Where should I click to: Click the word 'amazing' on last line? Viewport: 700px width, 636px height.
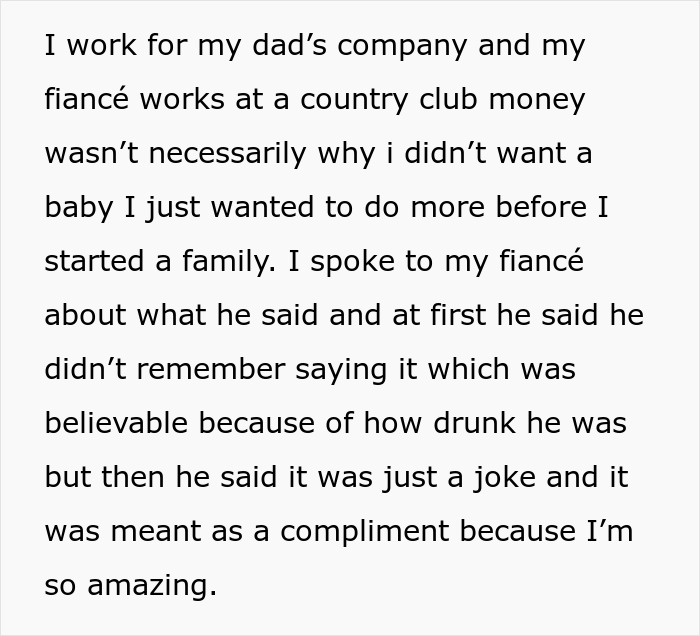pos(153,583)
